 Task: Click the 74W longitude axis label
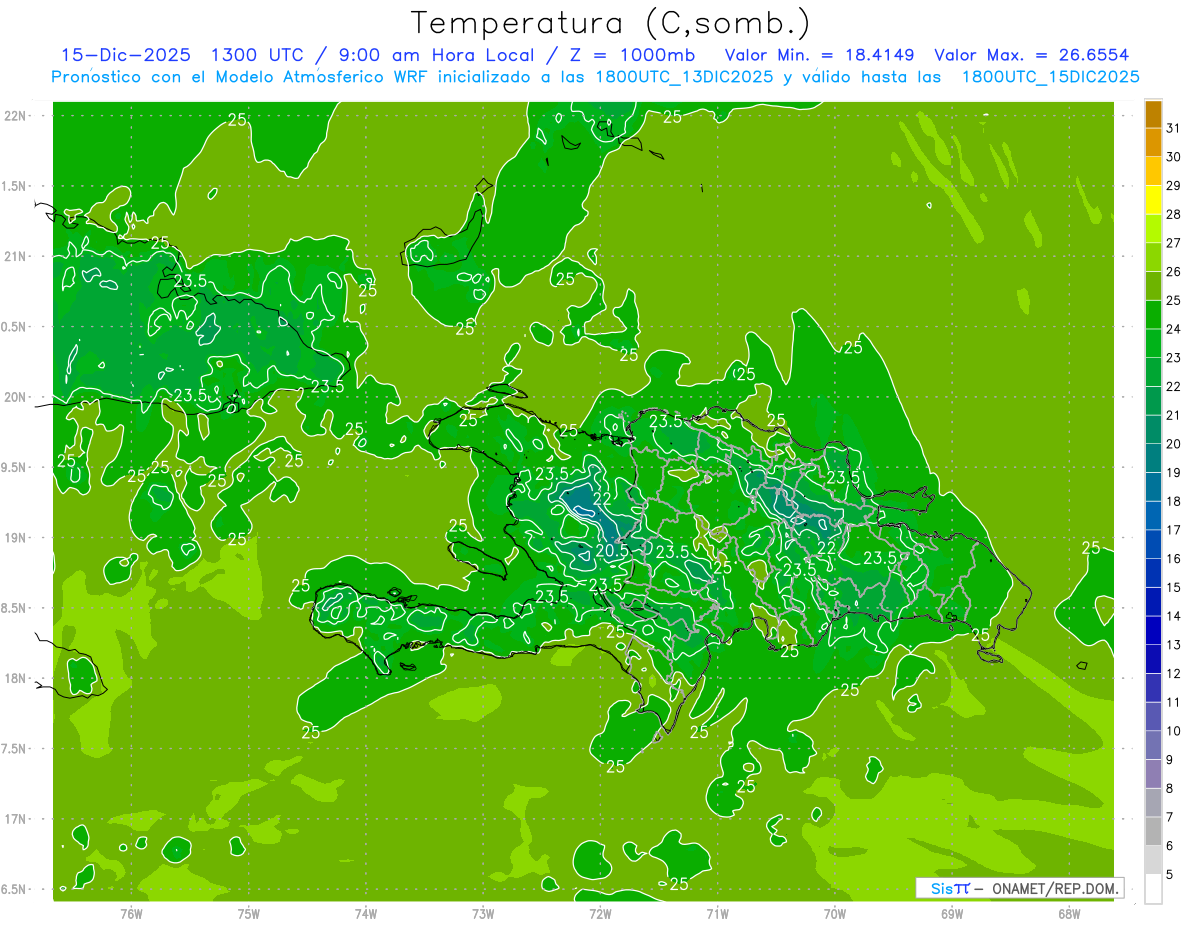click(x=365, y=913)
